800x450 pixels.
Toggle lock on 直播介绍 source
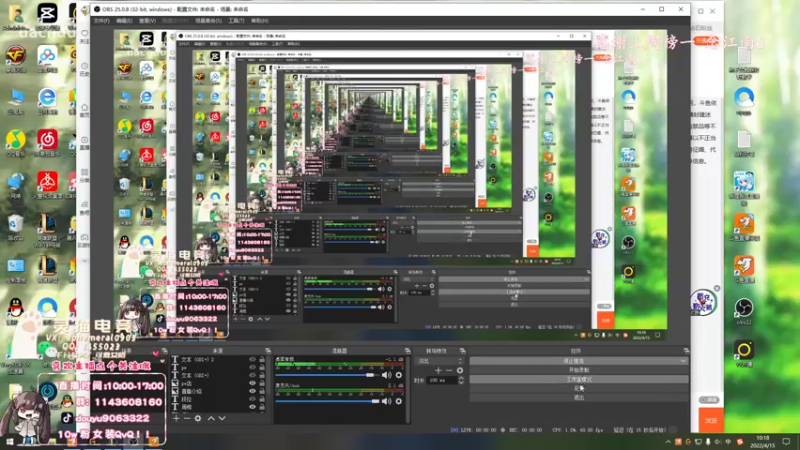click(x=262, y=391)
